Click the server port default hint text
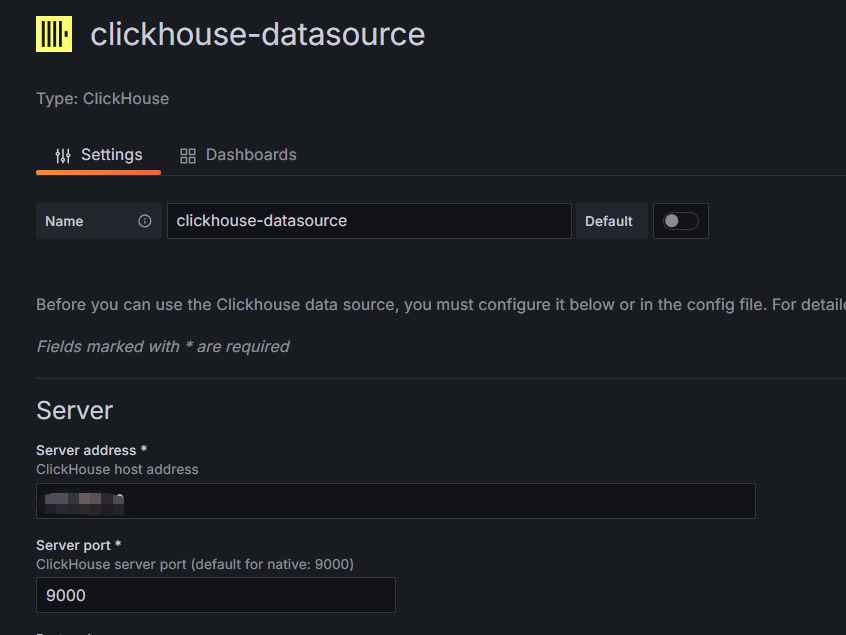 click(195, 564)
